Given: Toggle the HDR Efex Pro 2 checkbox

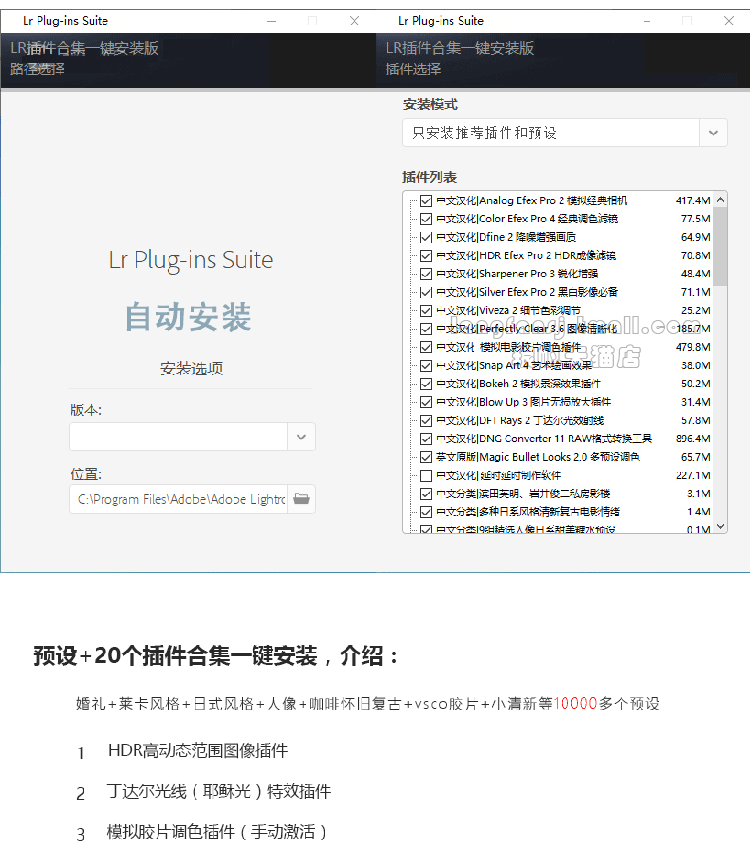Looking at the screenshot, I should tap(426, 256).
